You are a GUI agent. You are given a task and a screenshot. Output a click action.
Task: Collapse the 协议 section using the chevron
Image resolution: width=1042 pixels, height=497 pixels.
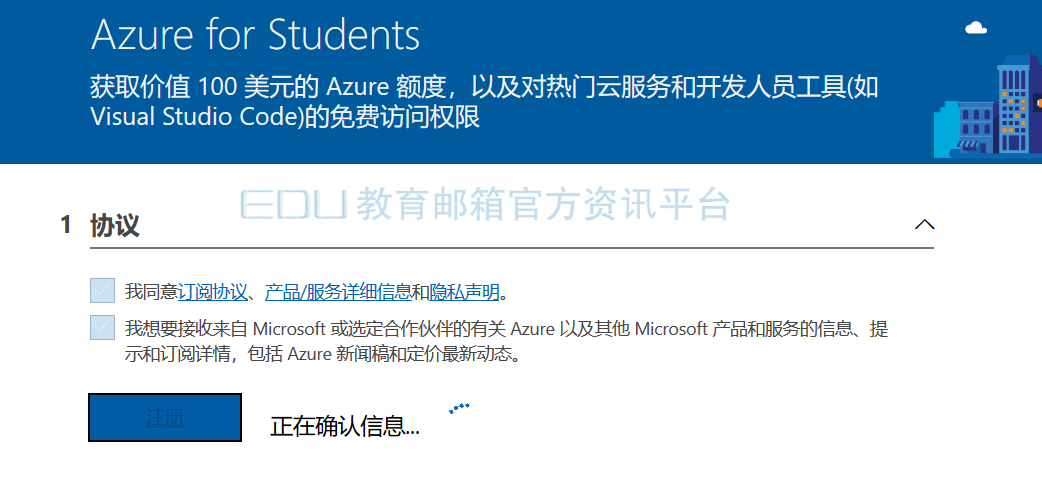tap(924, 225)
